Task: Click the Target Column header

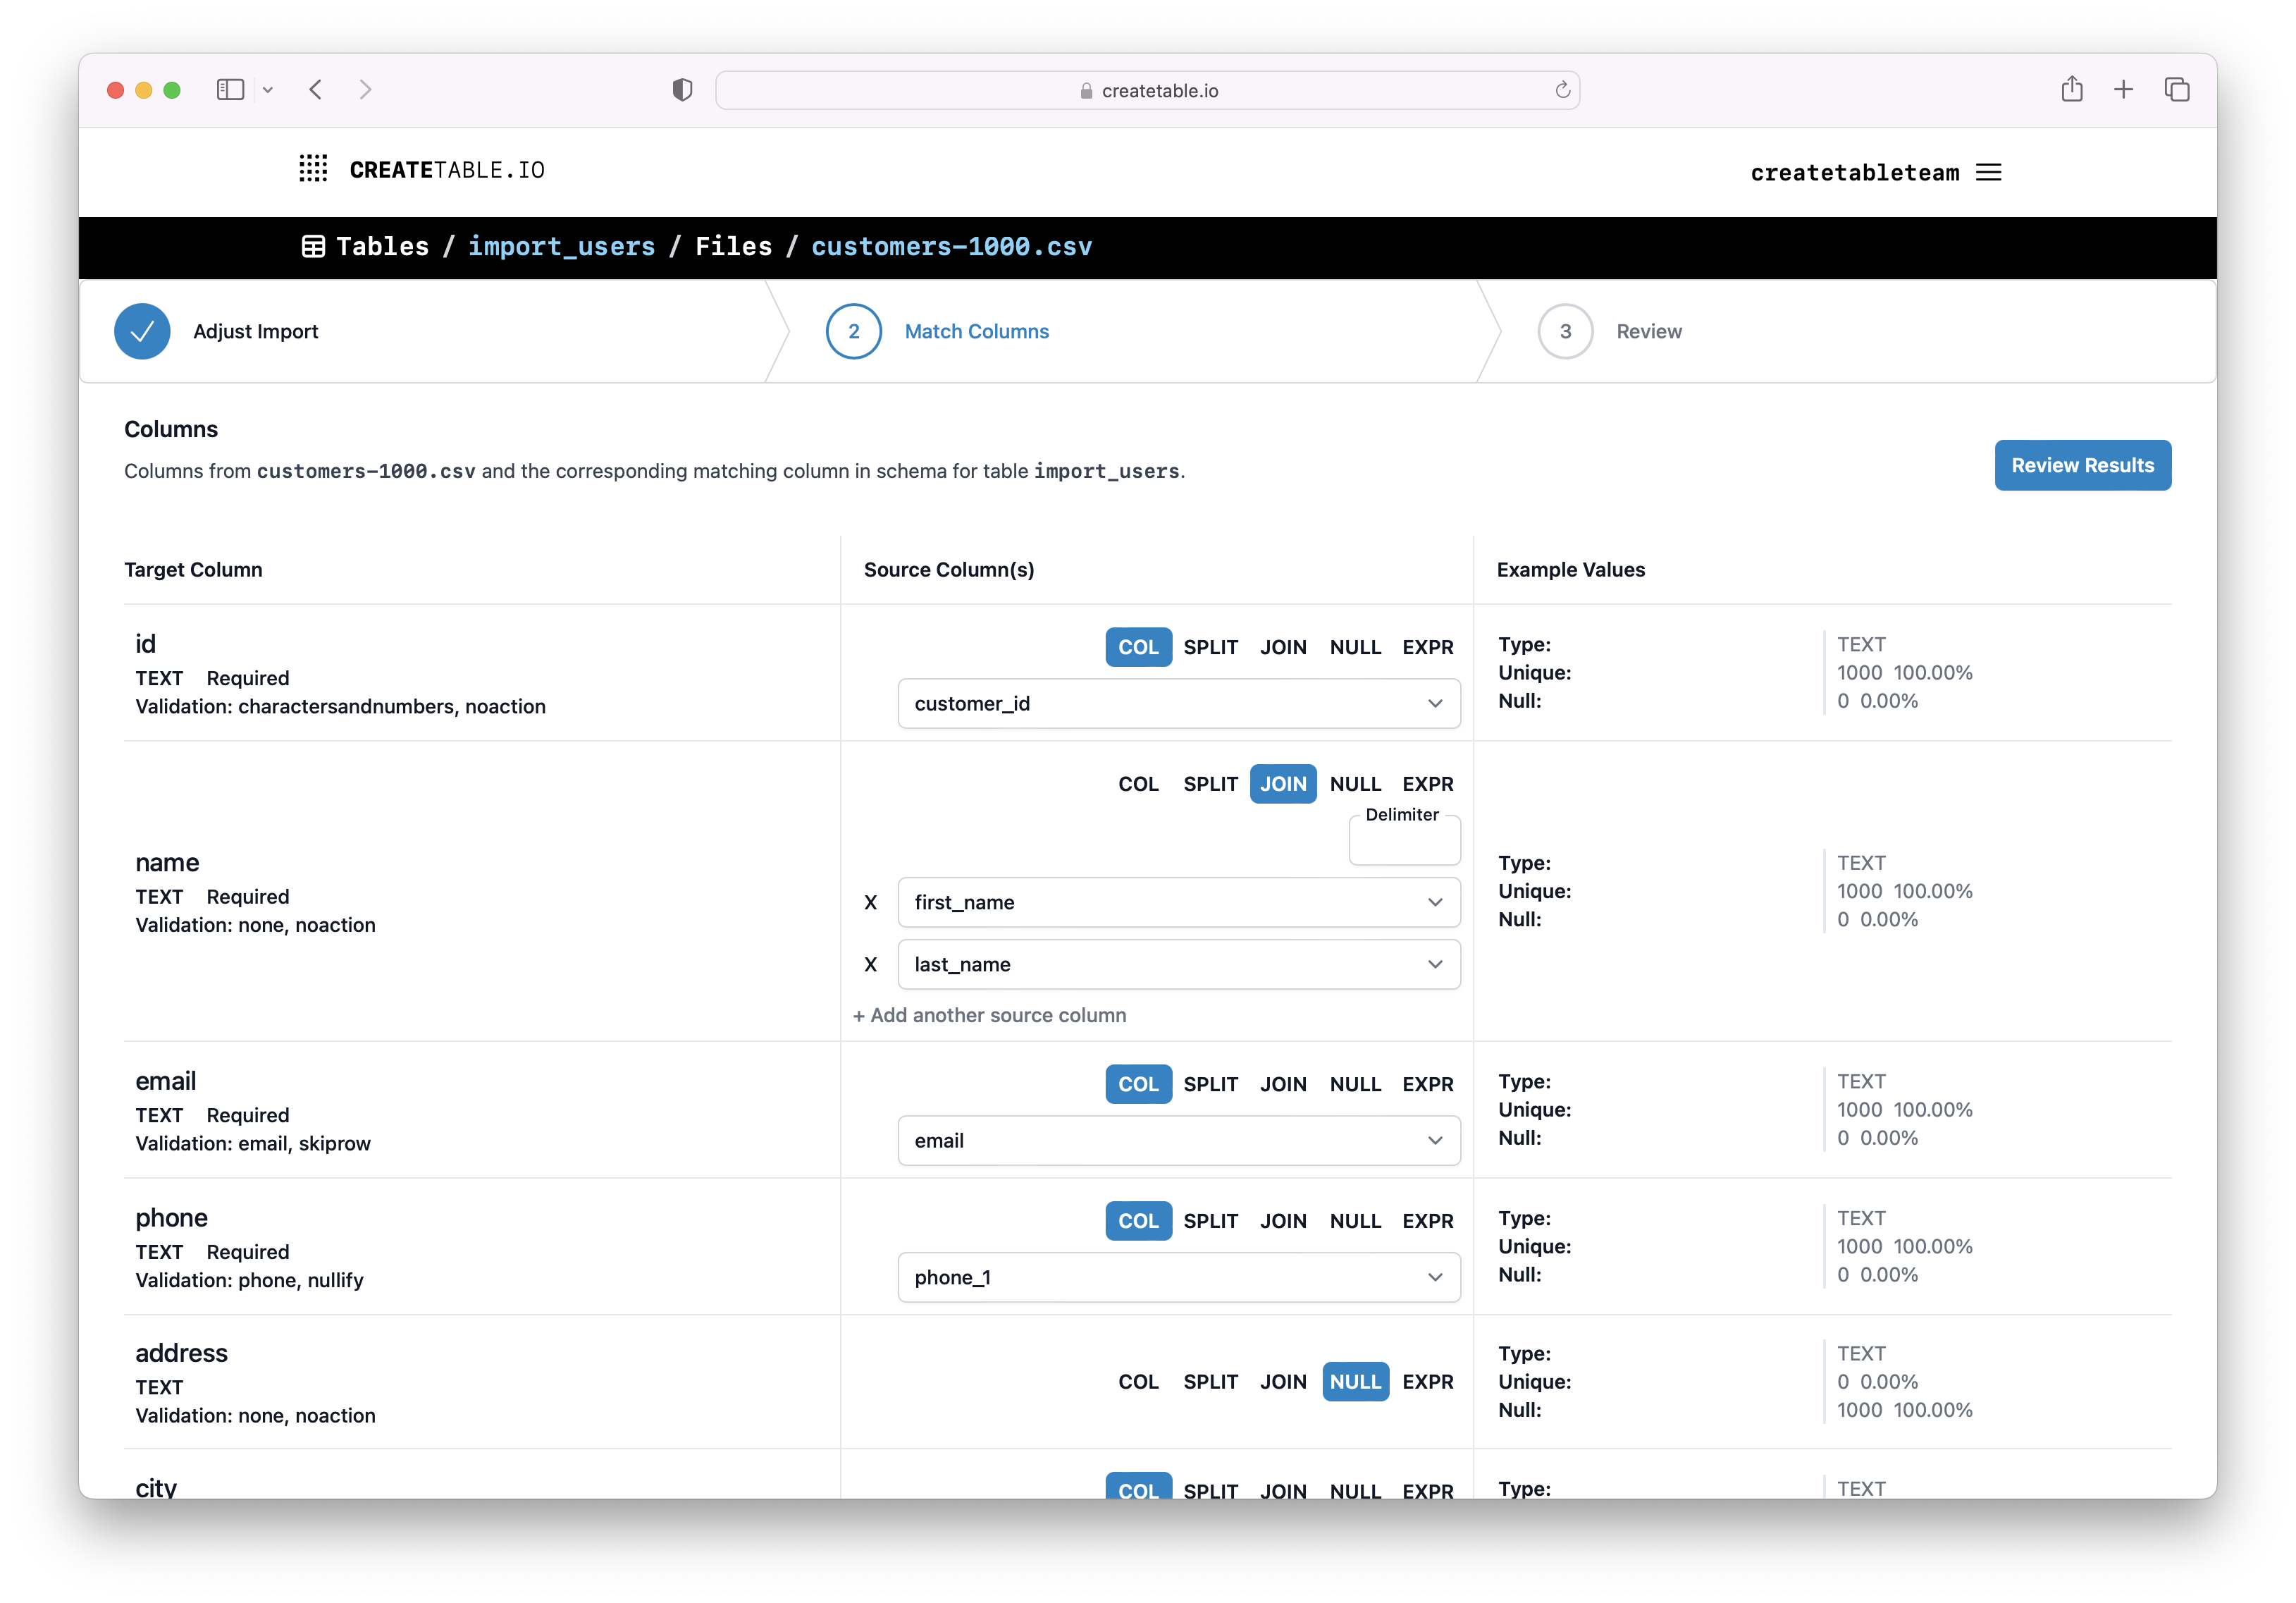Action: click(193, 570)
